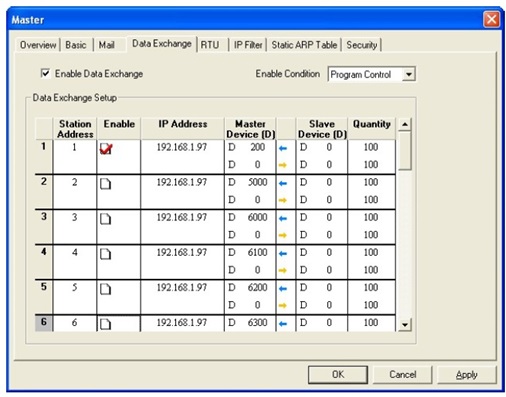Click IP address cell of station 4
The width and height of the screenshot is (506, 397).
[x=182, y=262]
